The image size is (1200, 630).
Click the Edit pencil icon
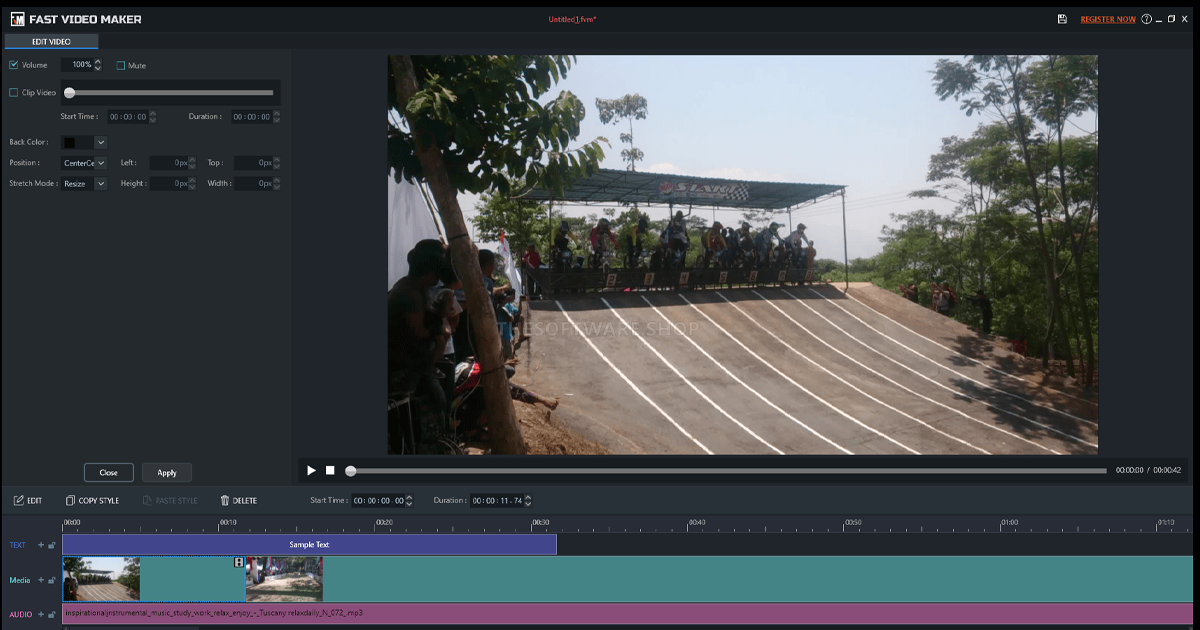point(18,500)
